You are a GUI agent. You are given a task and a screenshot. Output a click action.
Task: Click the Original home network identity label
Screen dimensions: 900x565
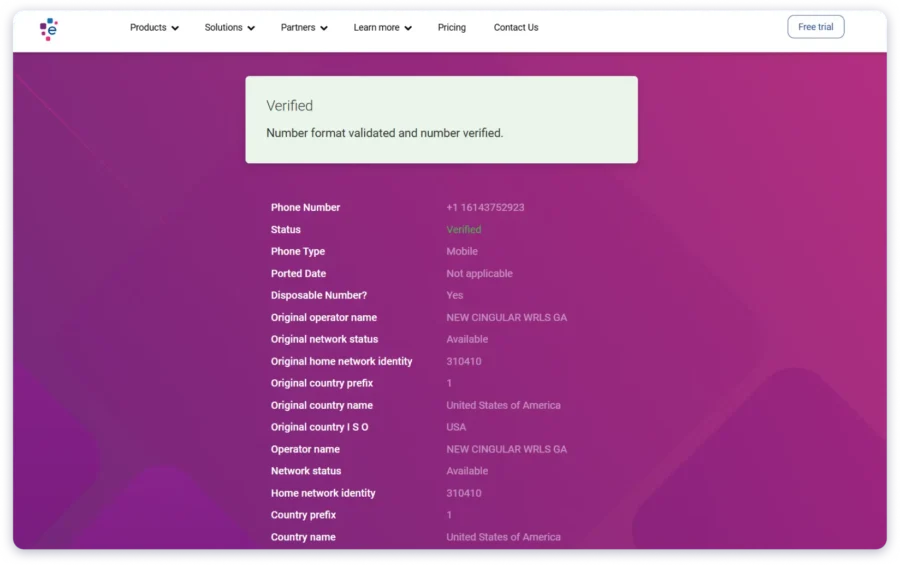(342, 361)
